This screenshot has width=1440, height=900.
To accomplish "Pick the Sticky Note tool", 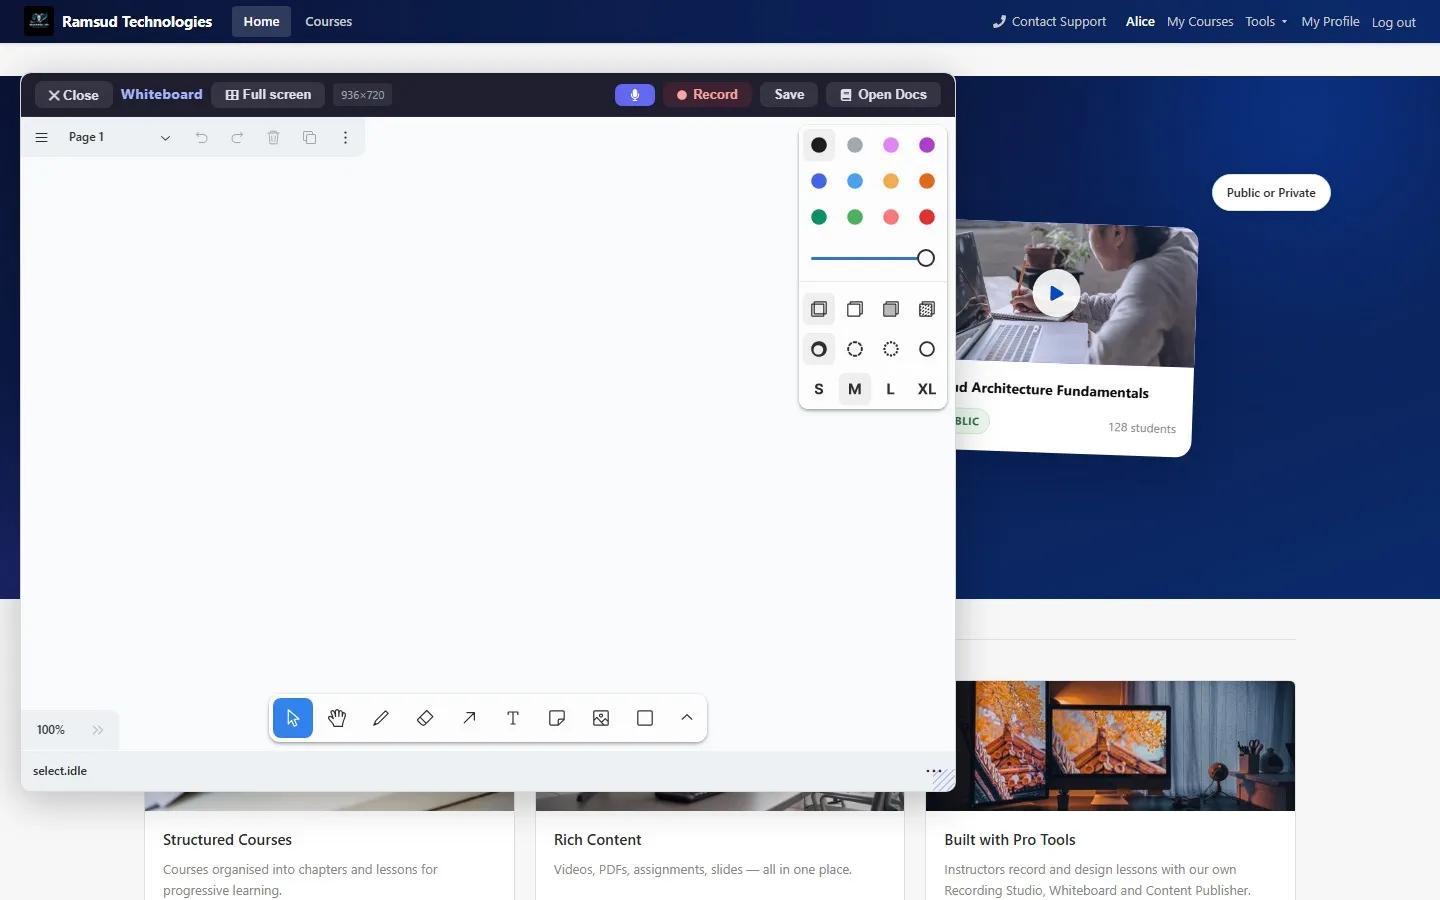I will pos(557,718).
